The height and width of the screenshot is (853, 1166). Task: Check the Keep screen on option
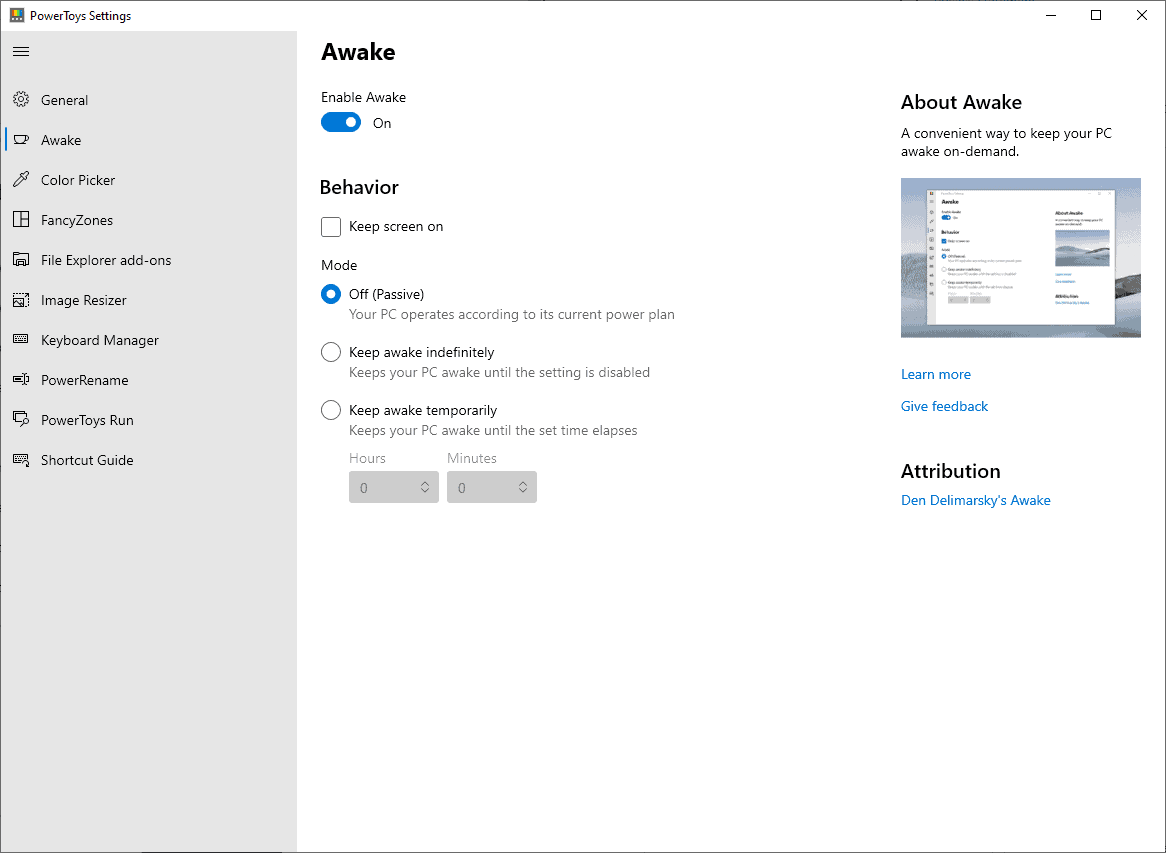click(331, 227)
